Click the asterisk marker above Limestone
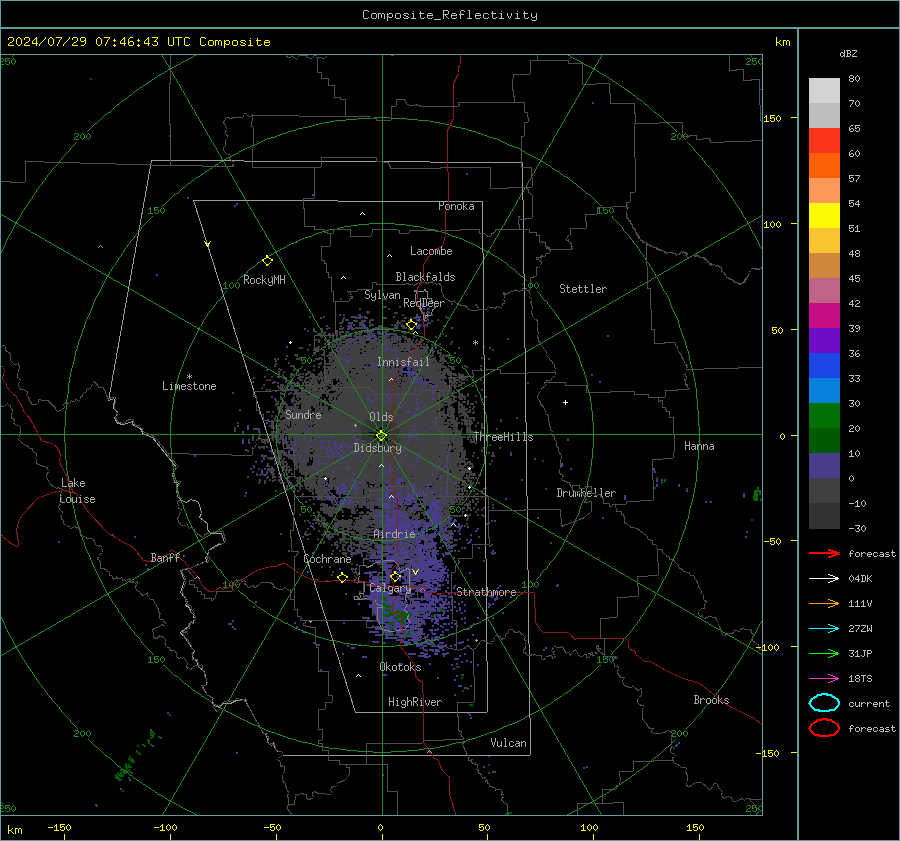900x841 pixels. click(x=189, y=377)
